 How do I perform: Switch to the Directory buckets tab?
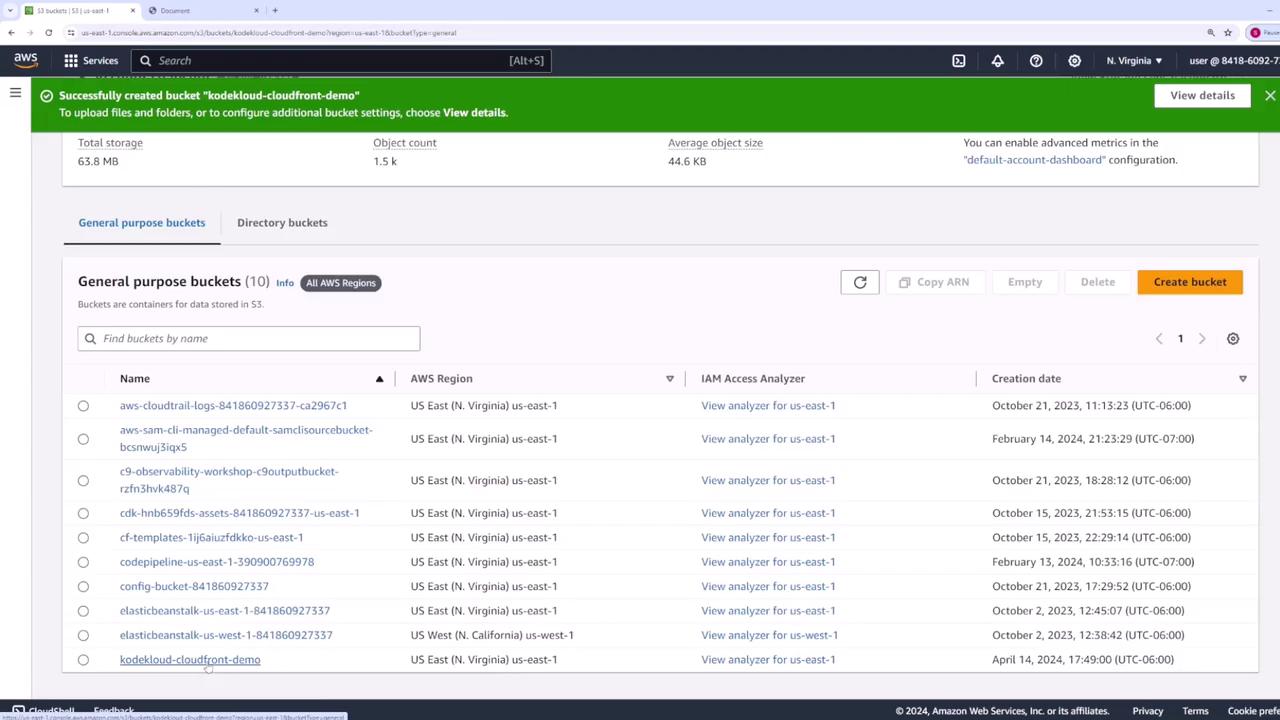(x=282, y=223)
